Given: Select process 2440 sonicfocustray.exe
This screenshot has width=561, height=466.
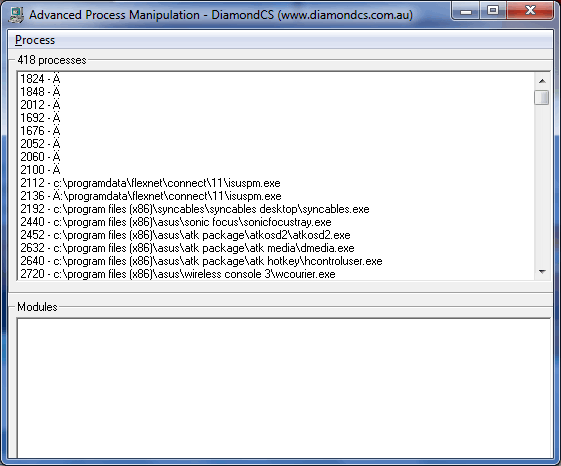Looking at the screenshot, I should (176, 222).
